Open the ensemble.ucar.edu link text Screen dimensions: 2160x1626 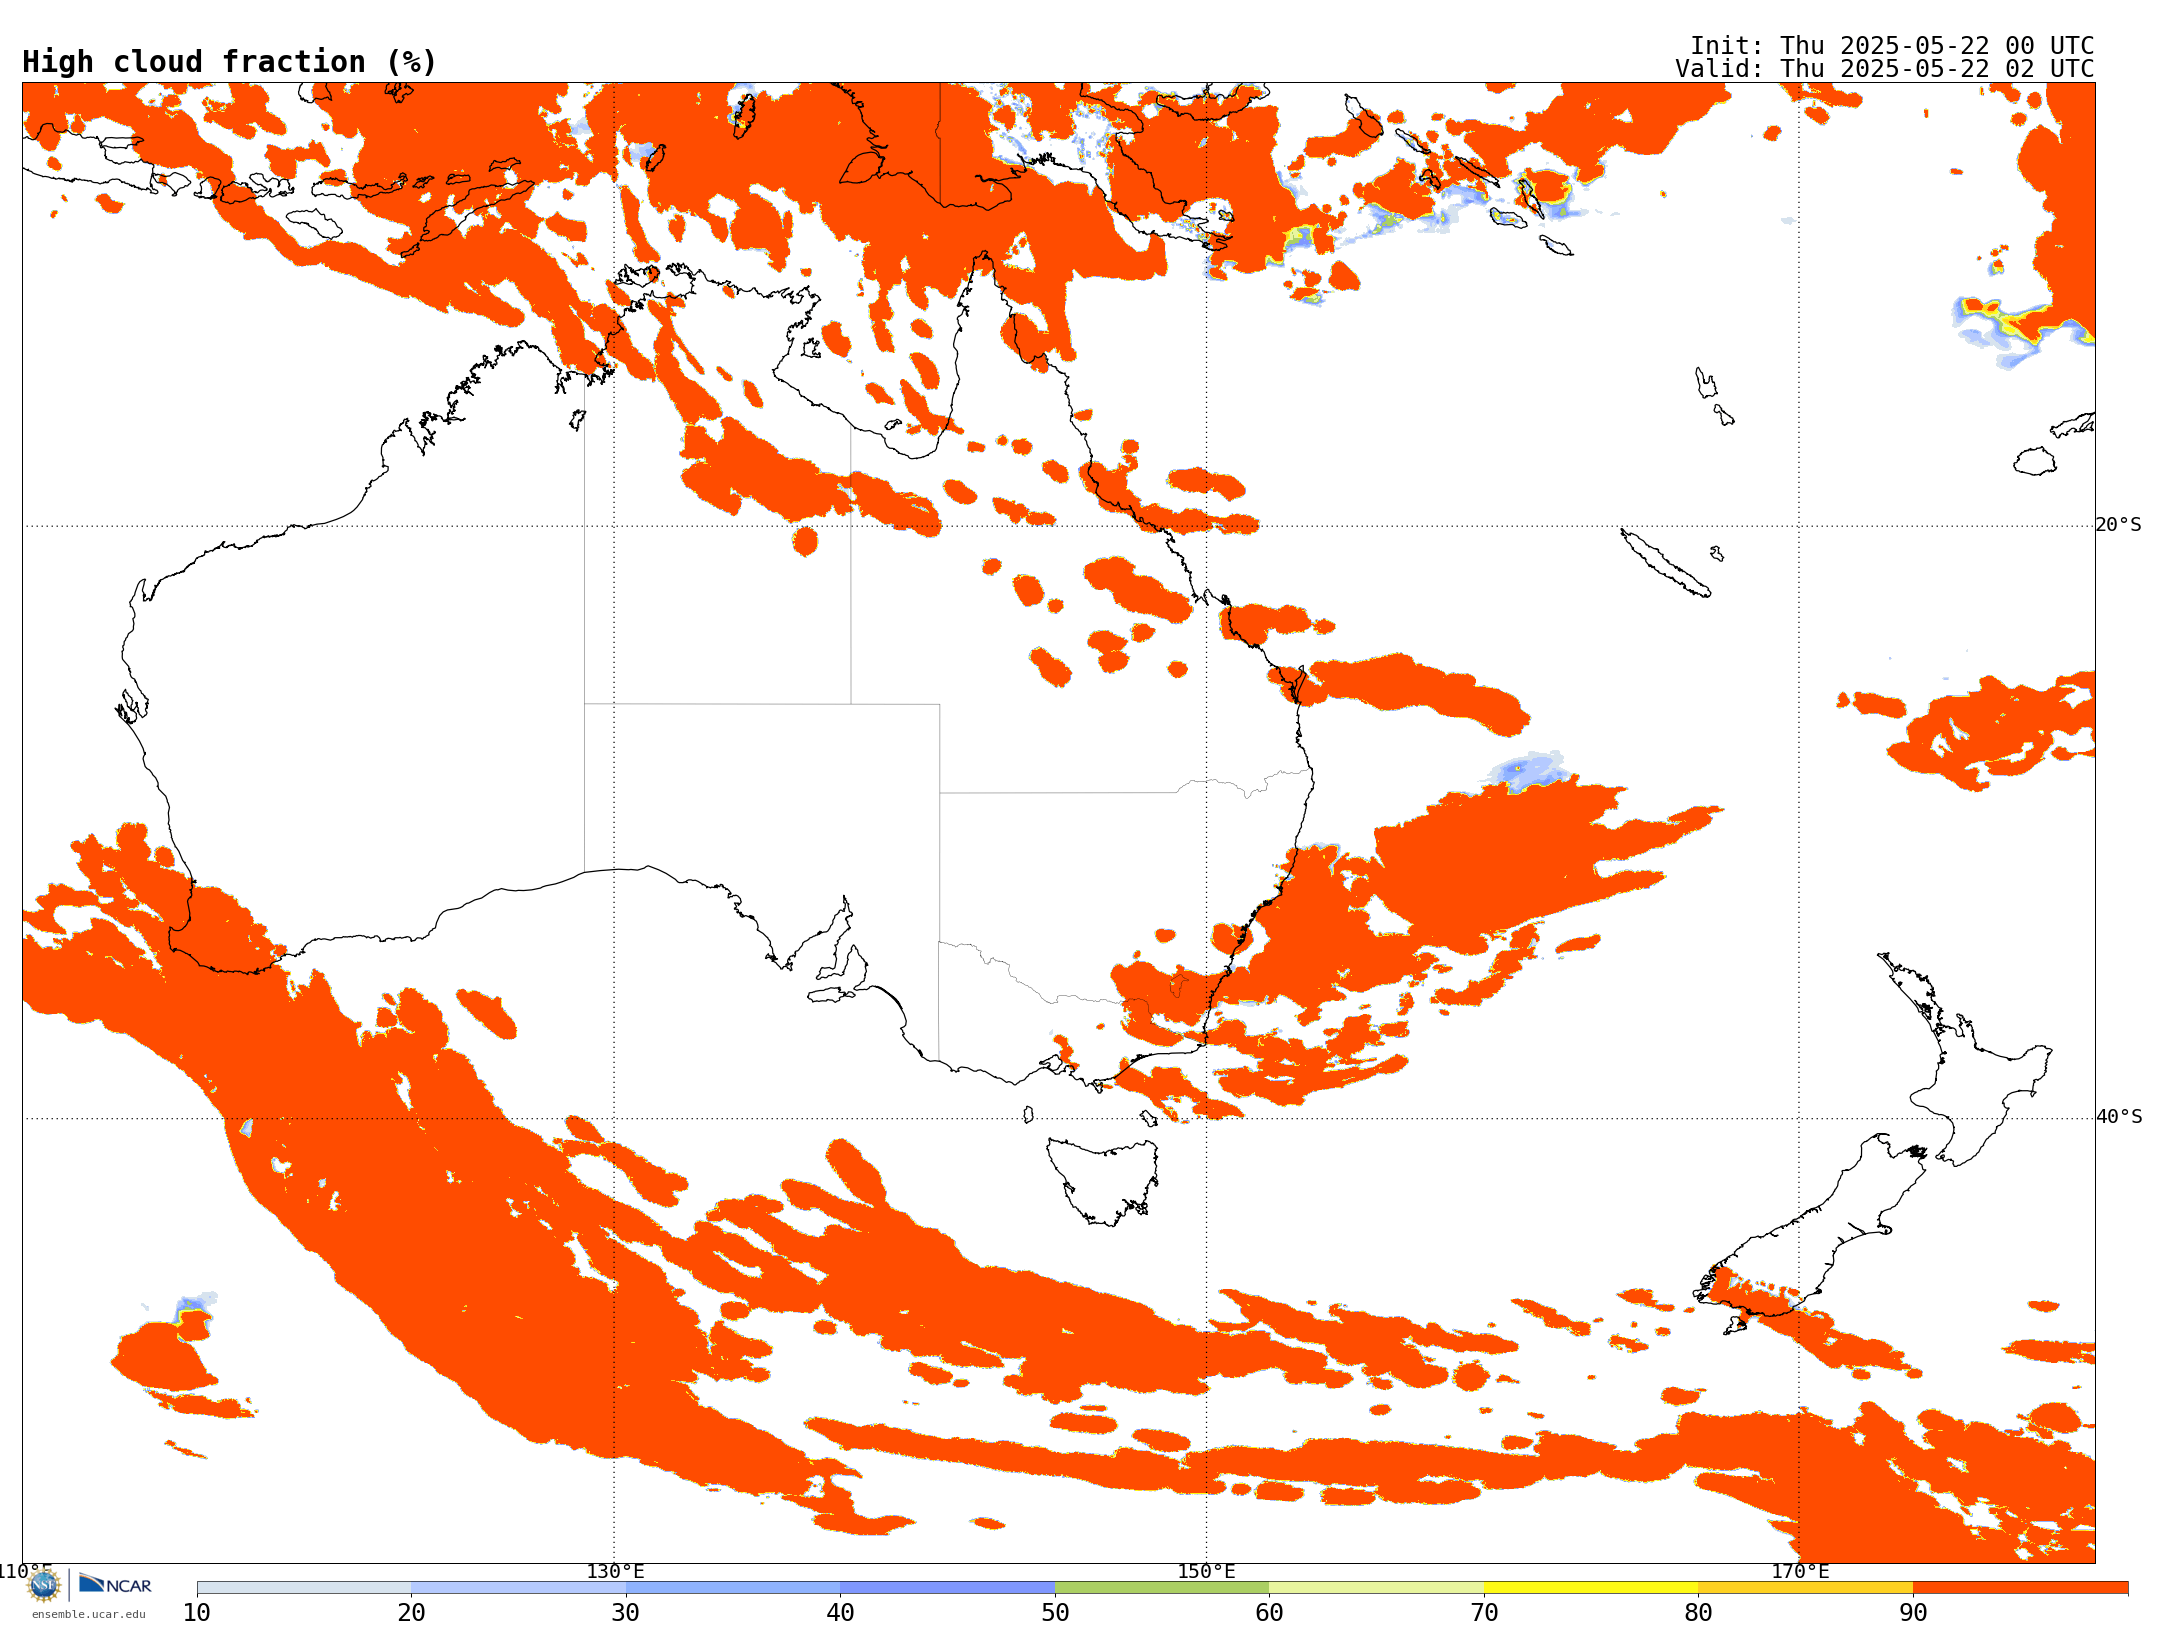[x=89, y=1614]
